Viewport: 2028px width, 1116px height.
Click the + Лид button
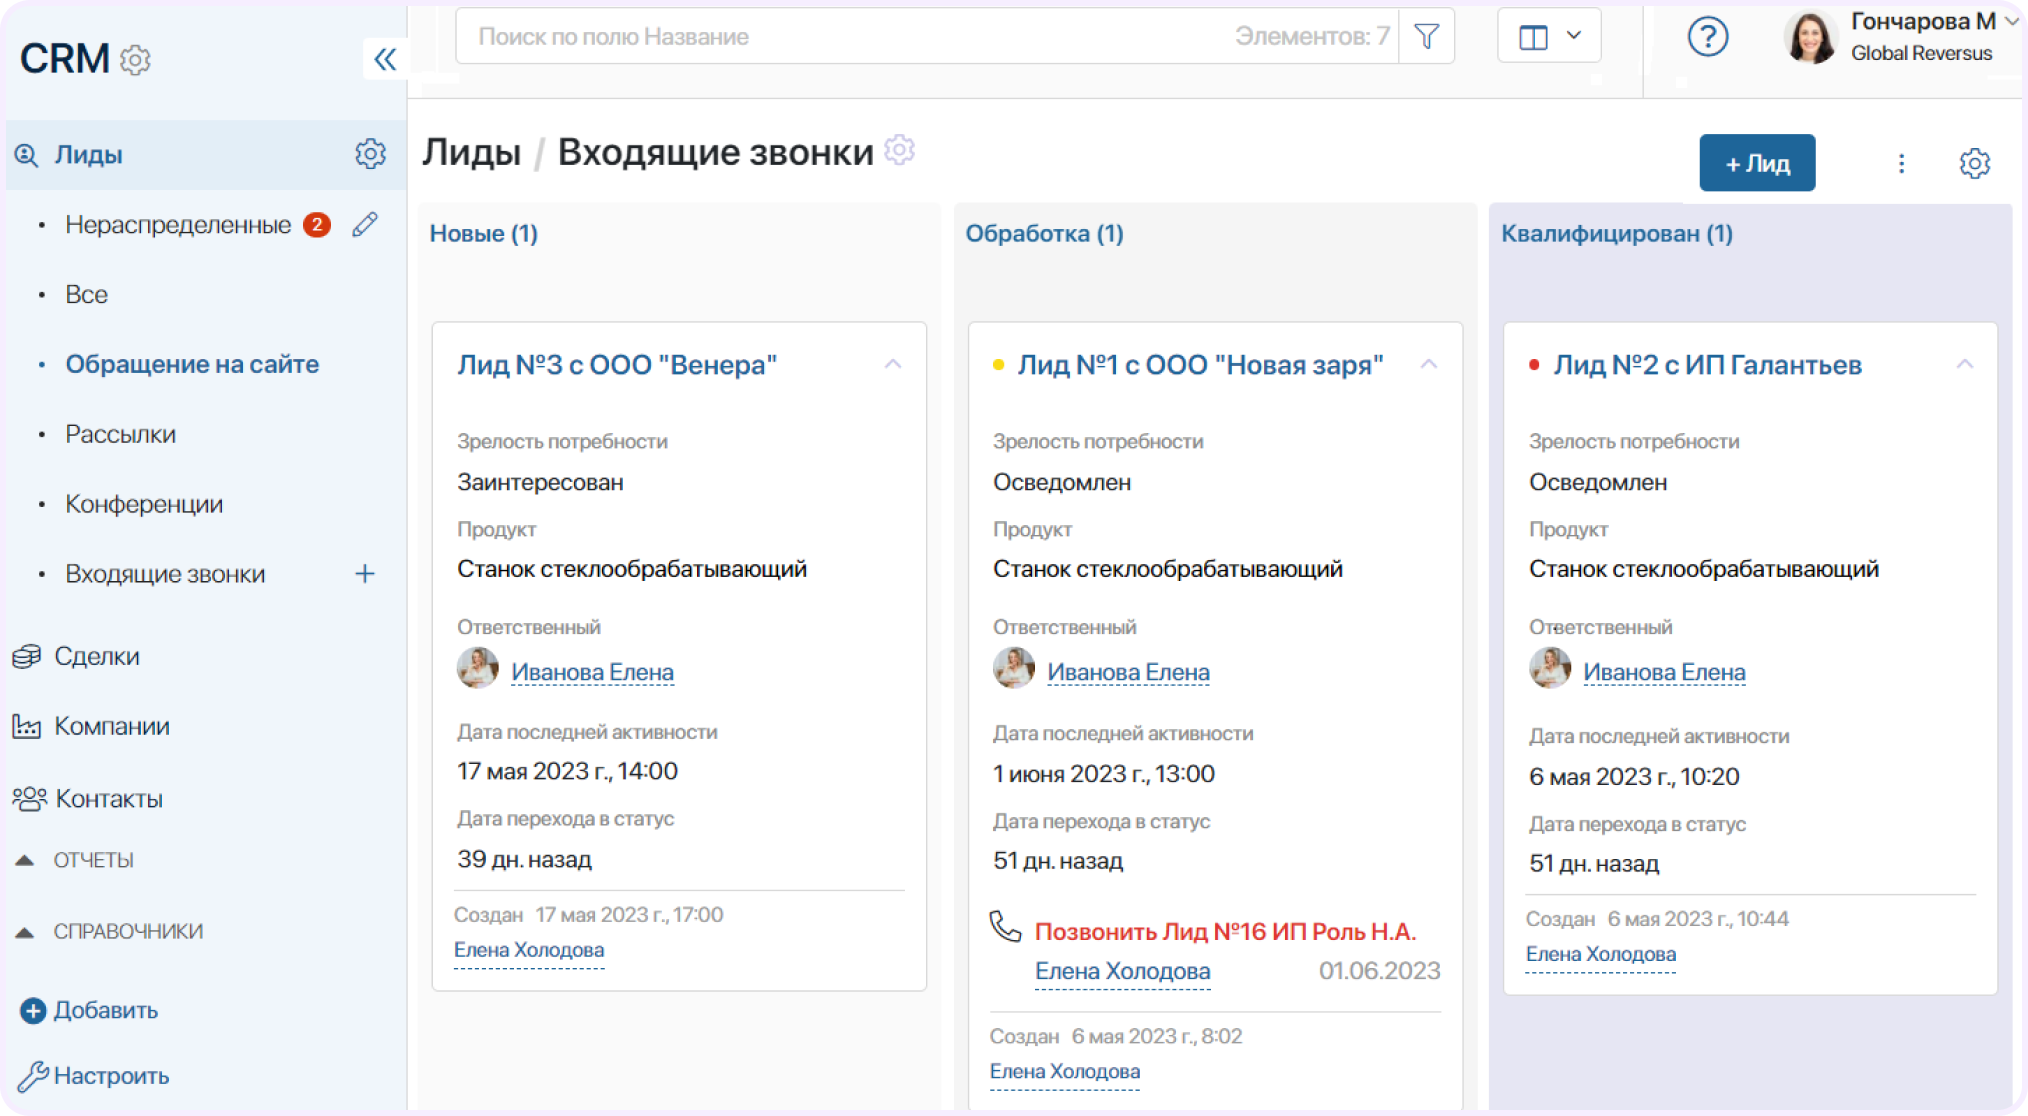(x=1757, y=163)
